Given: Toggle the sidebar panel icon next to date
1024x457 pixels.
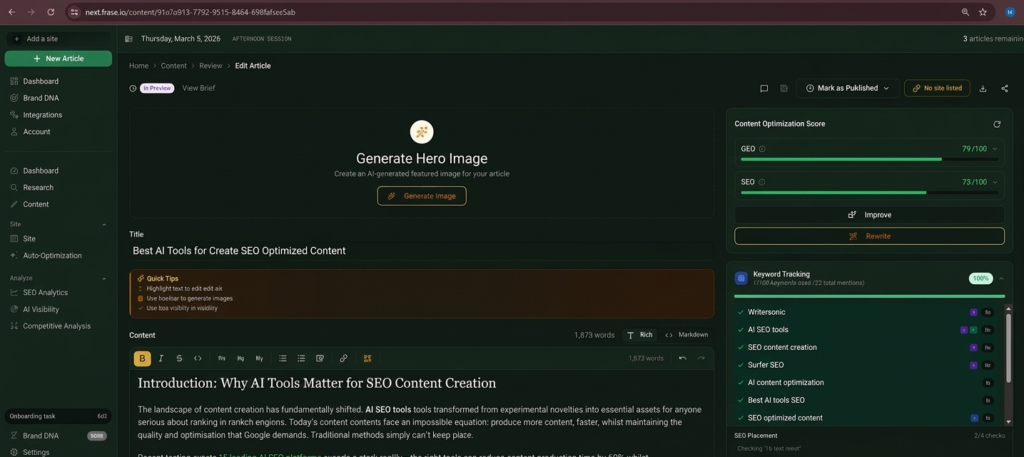Looking at the screenshot, I should pyautogui.click(x=129, y=39).
